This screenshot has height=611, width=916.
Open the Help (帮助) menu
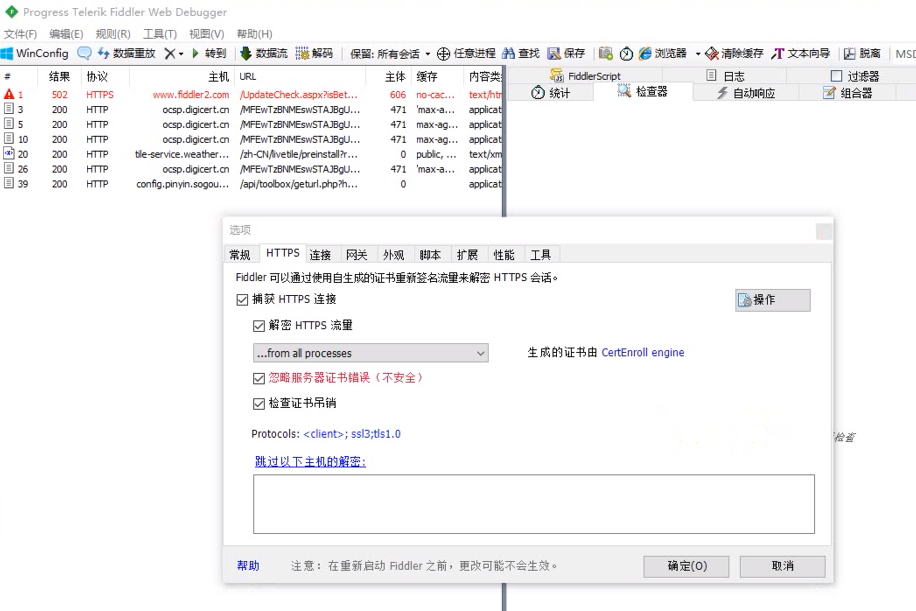pos(254,34)
